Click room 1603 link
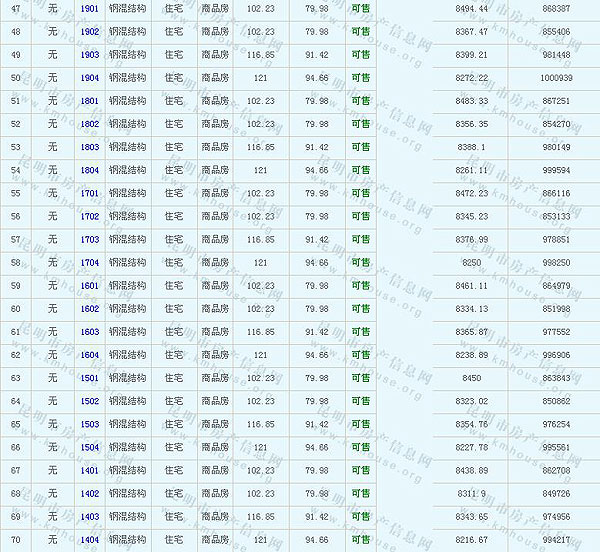600x552 pixels. coord(90,331)
